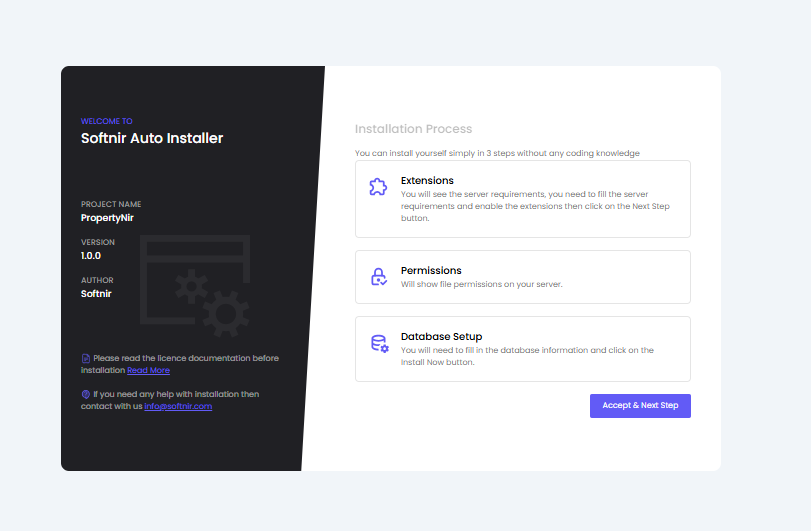This screenshot has height=531, width=811.
Task: Click the Softnir author name
Action: coord(96,294)
